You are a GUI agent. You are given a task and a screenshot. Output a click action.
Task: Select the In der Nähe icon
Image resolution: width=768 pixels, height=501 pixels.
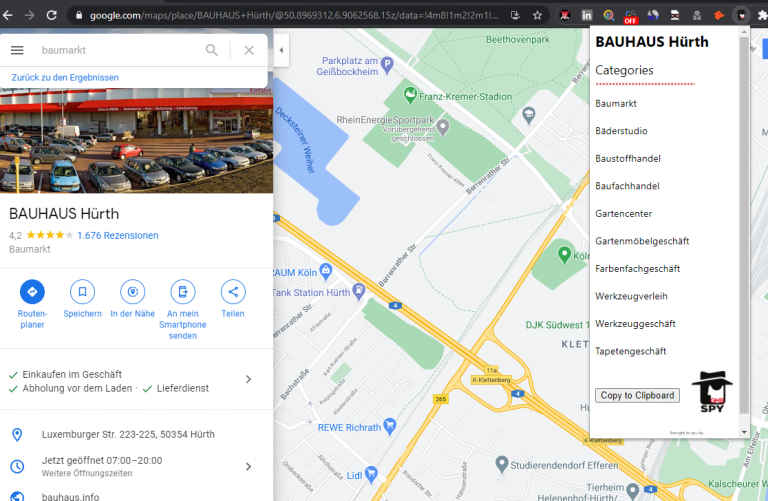[133, 292]
